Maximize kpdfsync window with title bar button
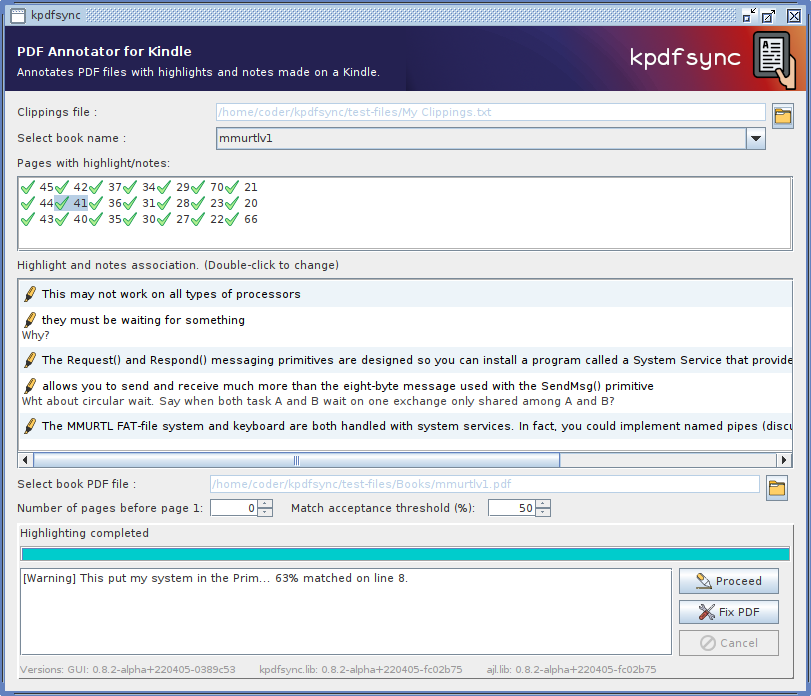Viewport: 811px width, 696px height. tap(769, 16)
